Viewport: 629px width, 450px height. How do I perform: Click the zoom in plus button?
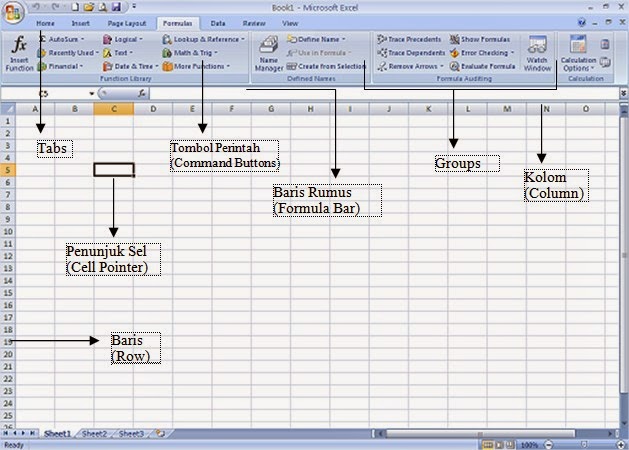[621, 445]
